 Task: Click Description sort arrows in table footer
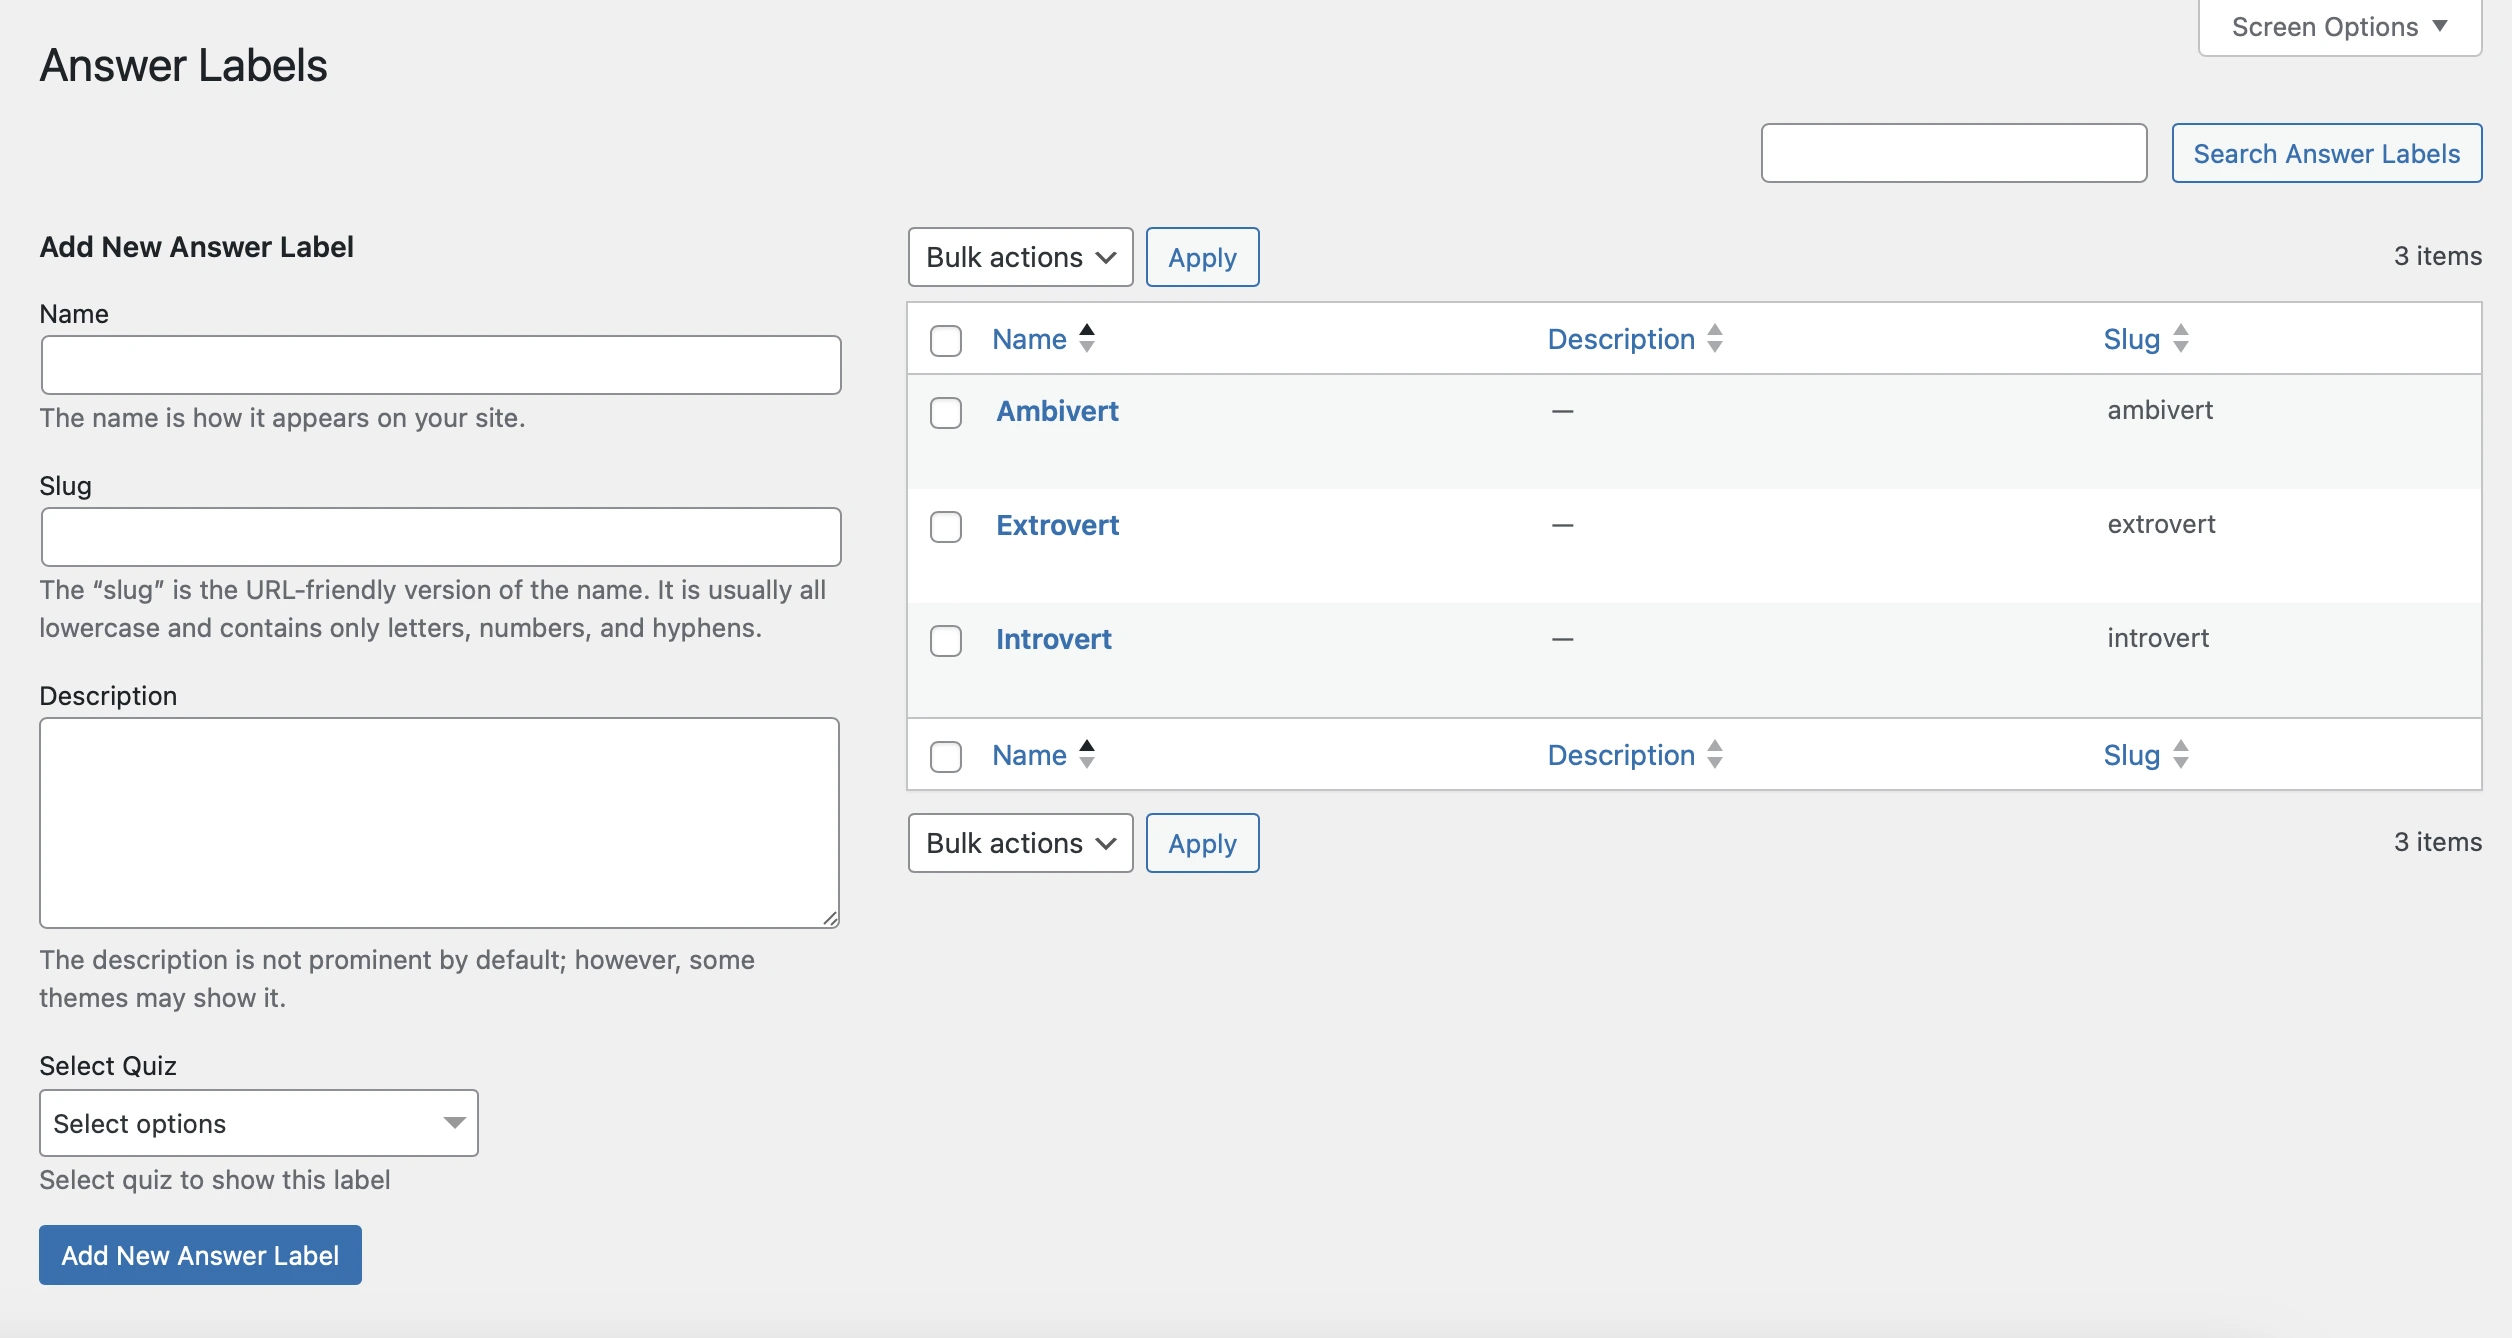tap(1715, 755)
